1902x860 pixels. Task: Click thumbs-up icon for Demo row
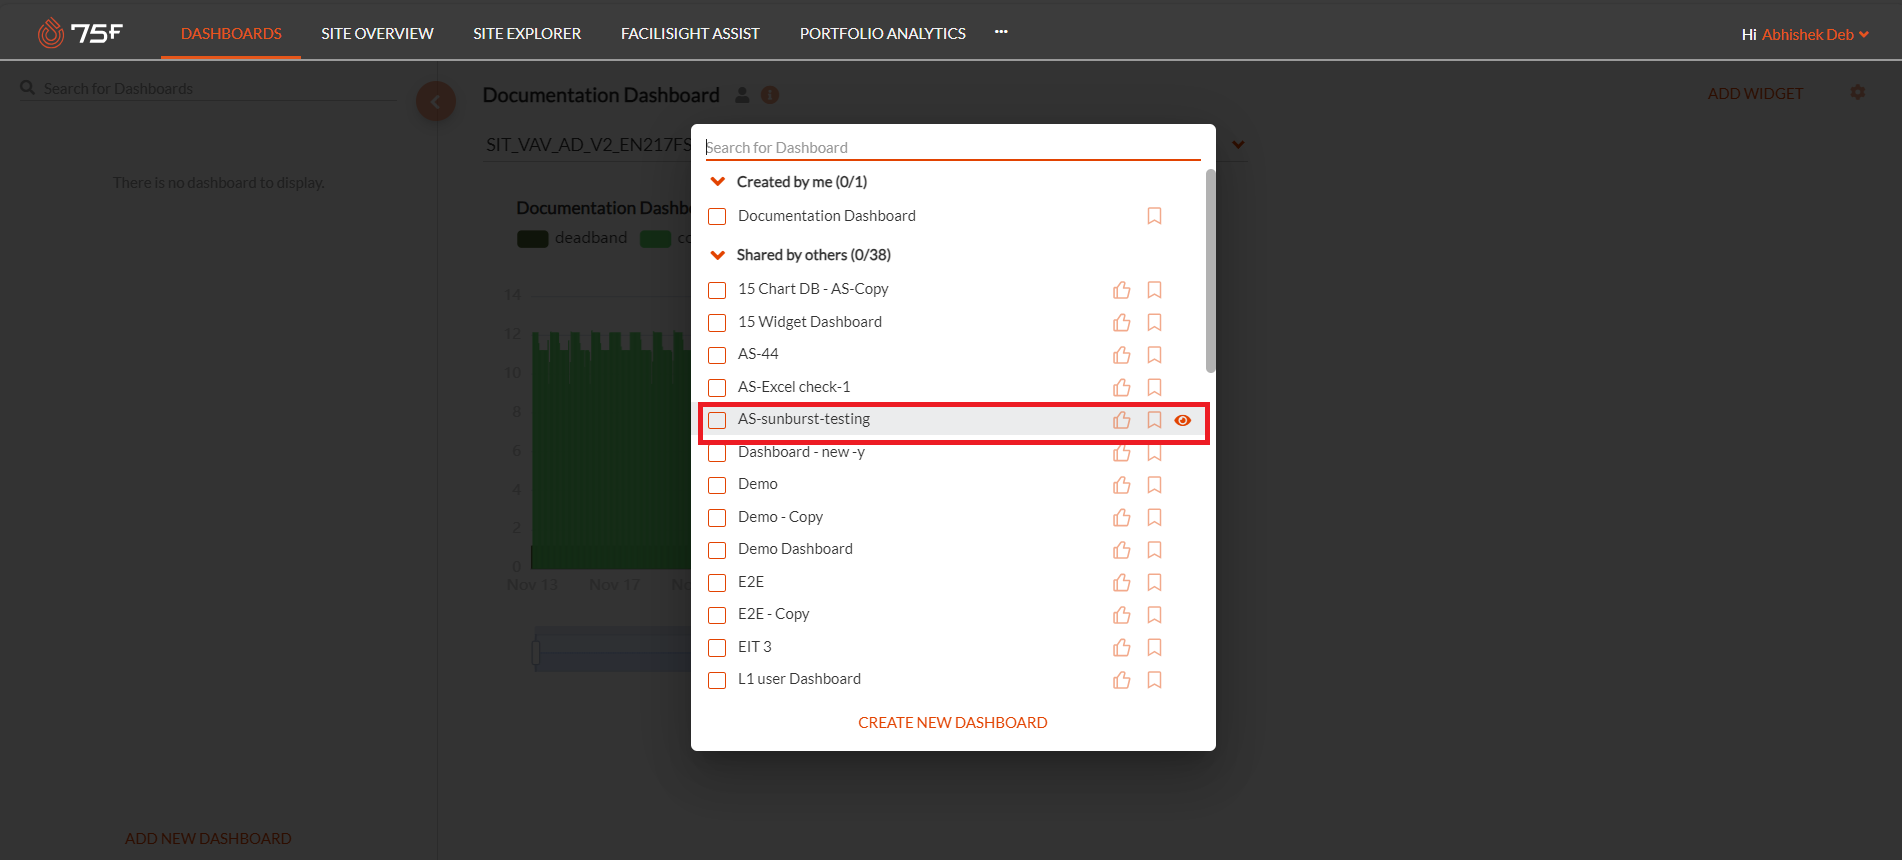pyautogui.click(x=1122, y=485)
